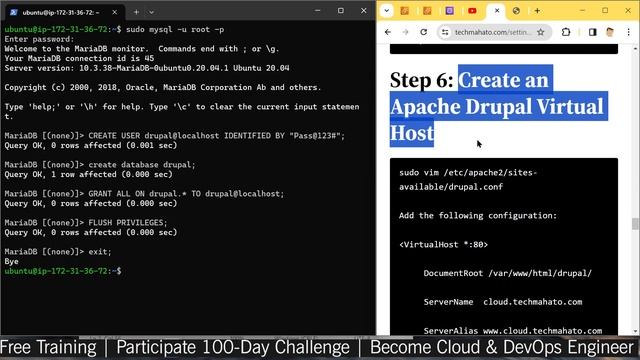
Task: Maximize the Chrome window
Action: click(x=605, y=11)
